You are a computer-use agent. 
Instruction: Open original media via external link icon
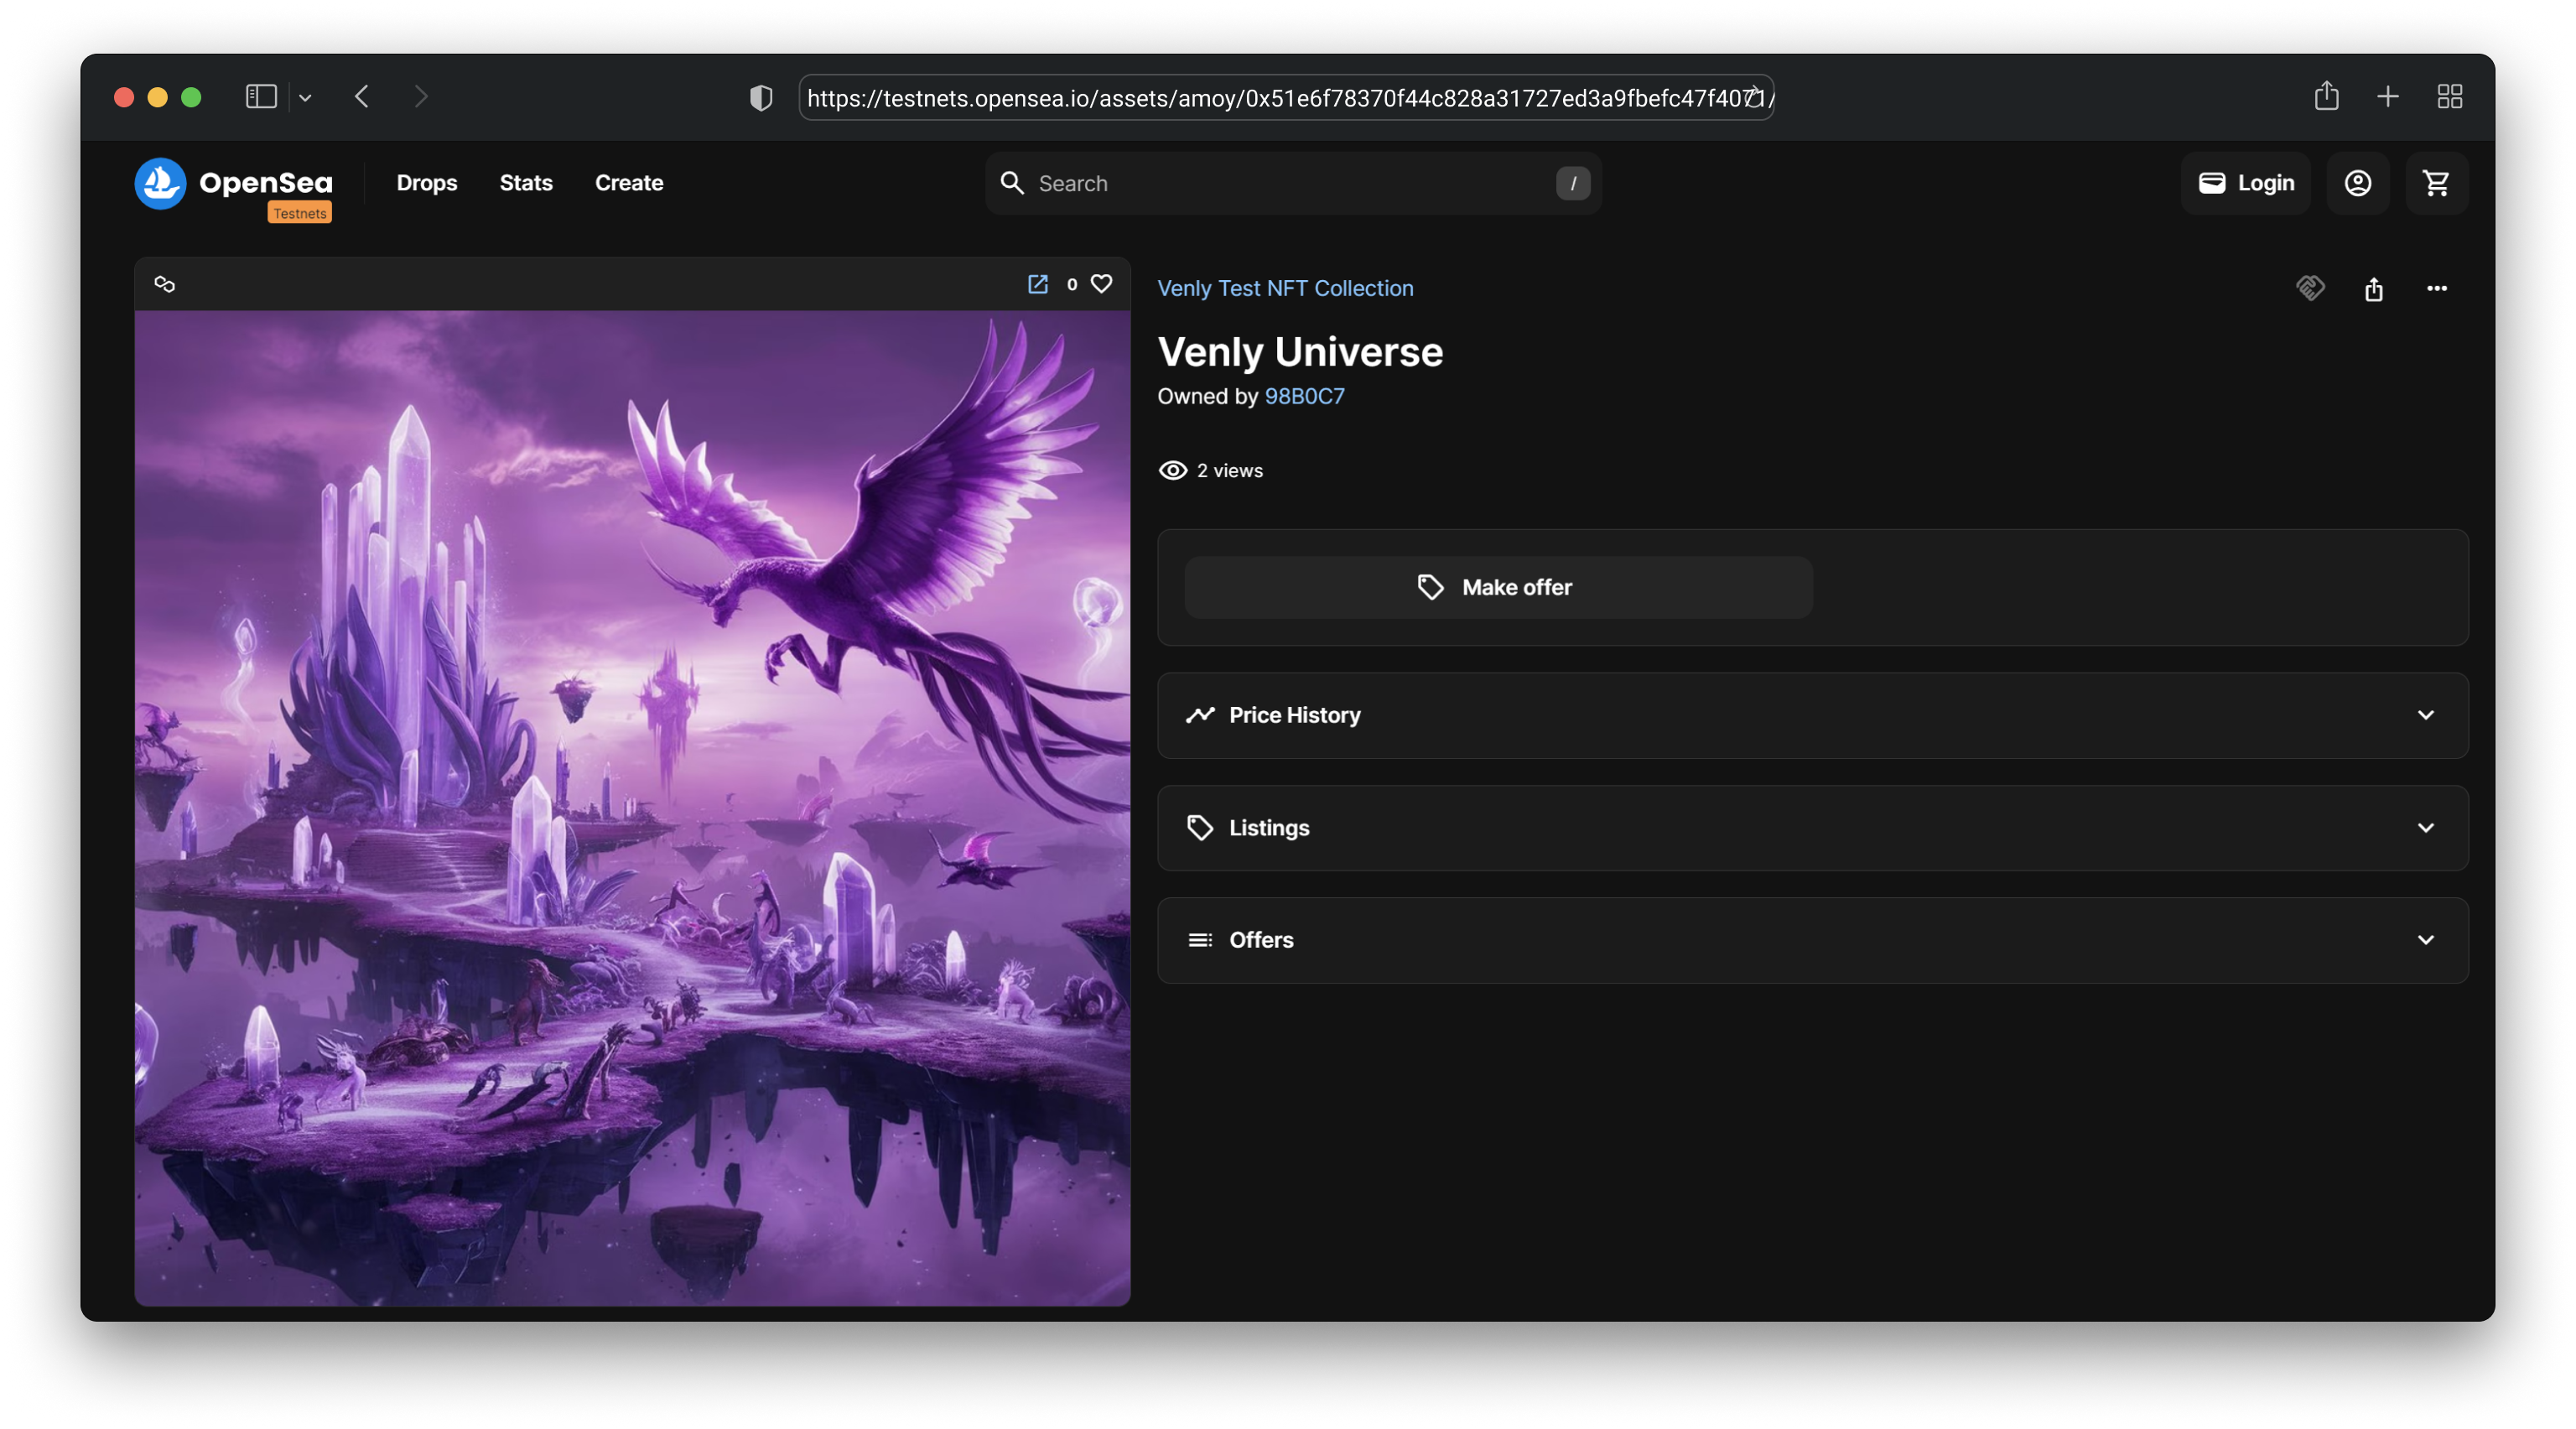(x=1038, y=284)
